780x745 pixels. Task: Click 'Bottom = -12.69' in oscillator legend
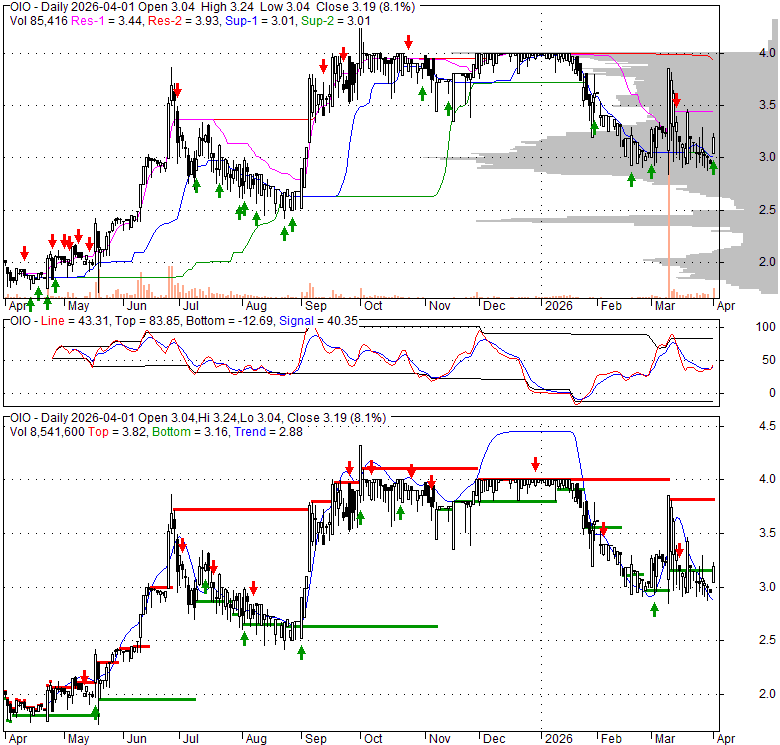coord(229,321)
